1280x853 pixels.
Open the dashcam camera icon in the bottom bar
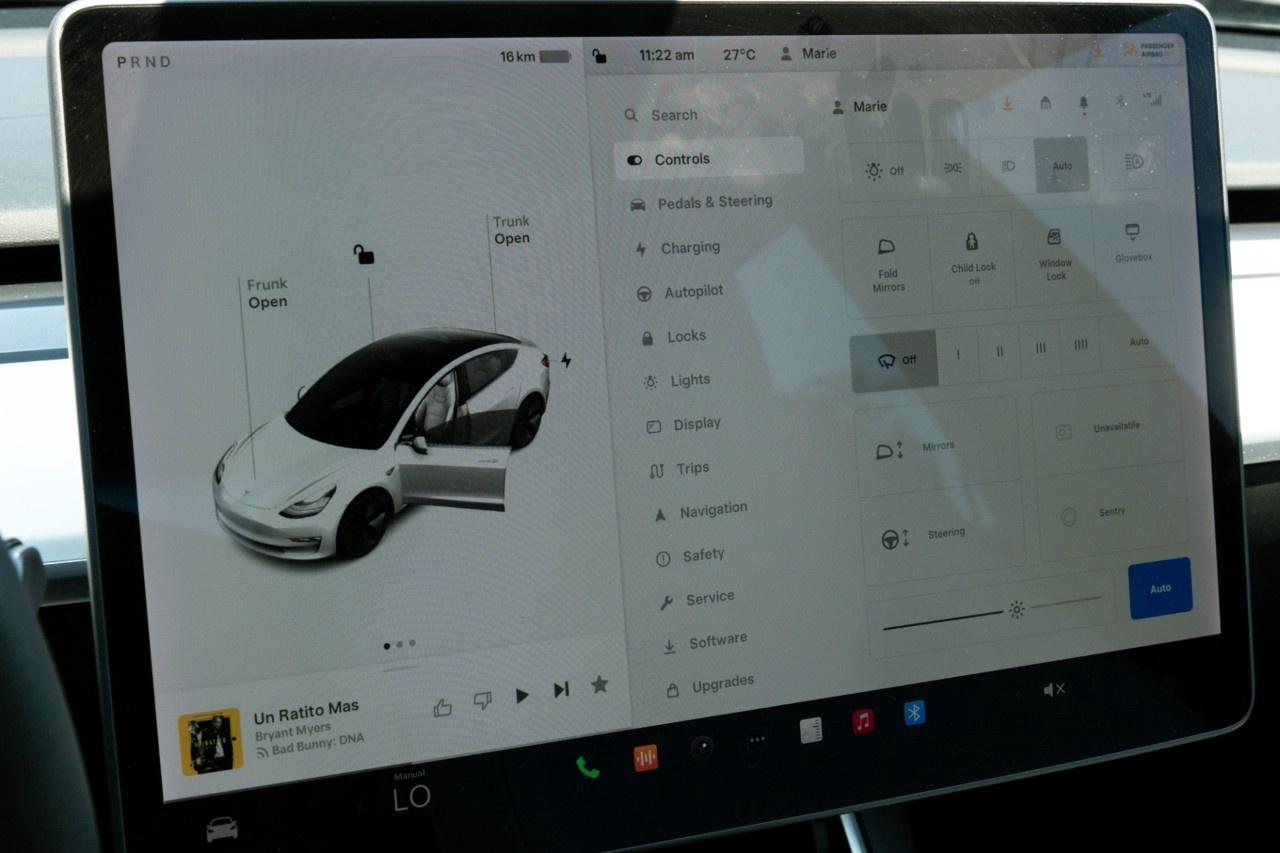click(x=702, y=748)
